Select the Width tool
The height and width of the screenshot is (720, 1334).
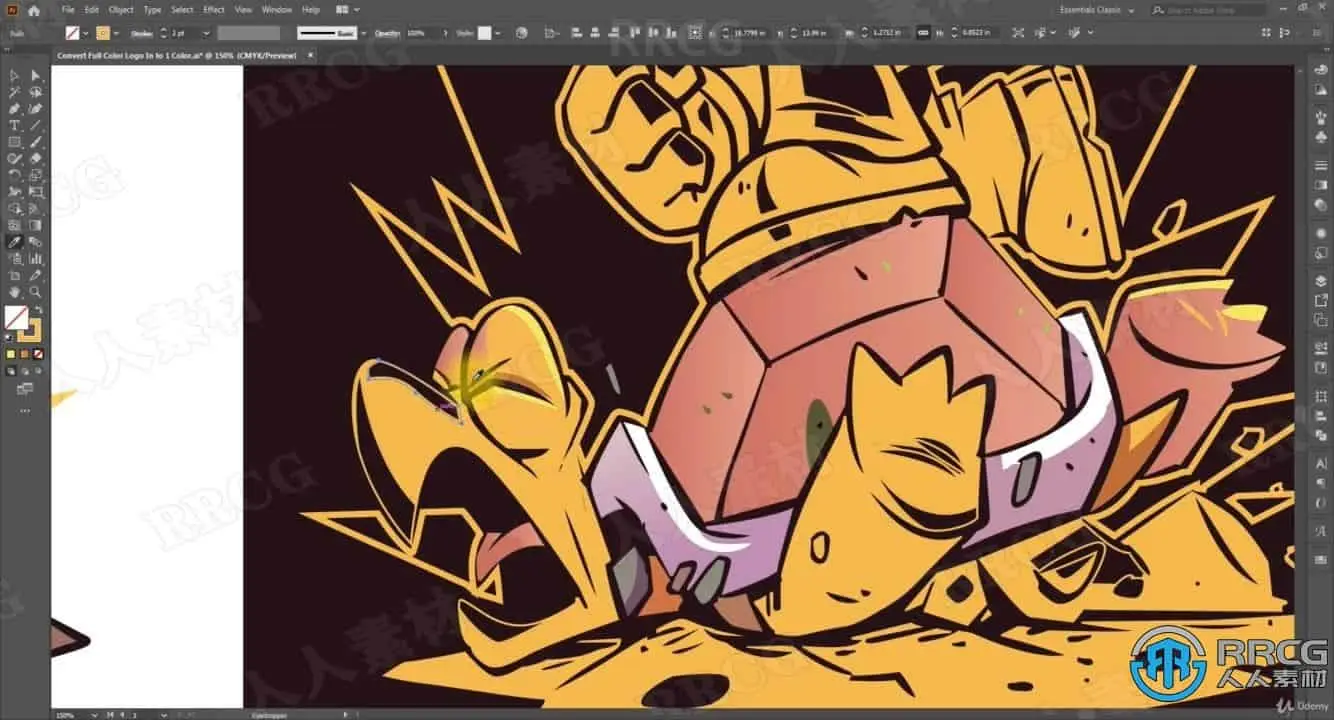tap(15, 192)
